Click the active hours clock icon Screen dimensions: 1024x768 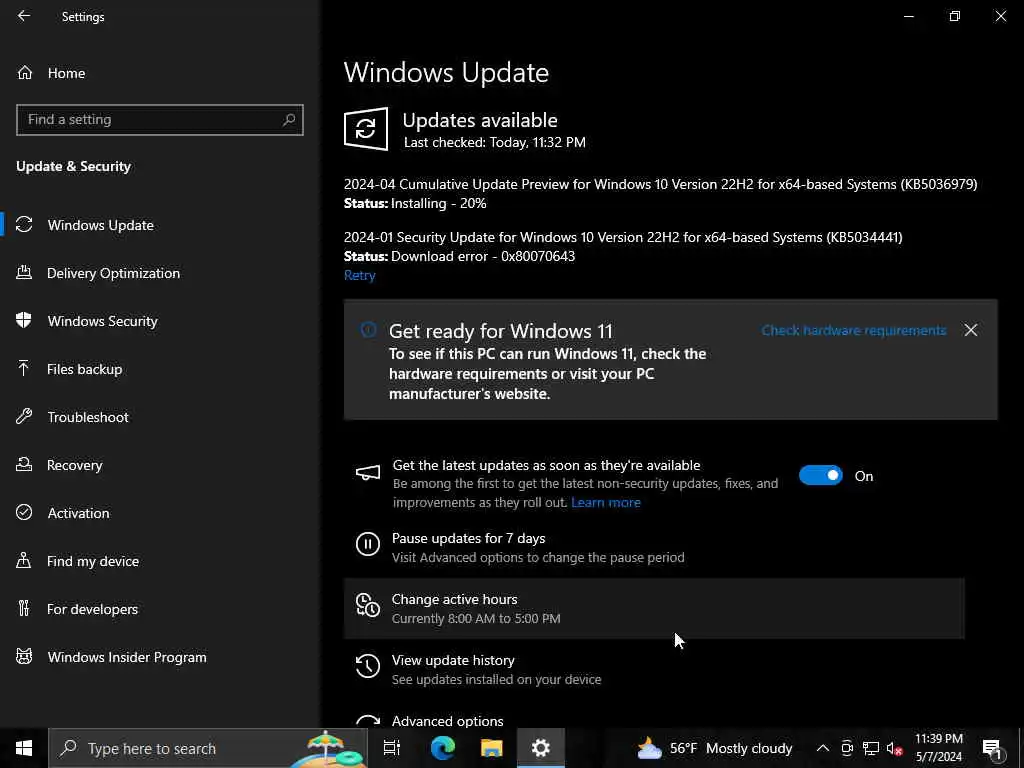368,605
